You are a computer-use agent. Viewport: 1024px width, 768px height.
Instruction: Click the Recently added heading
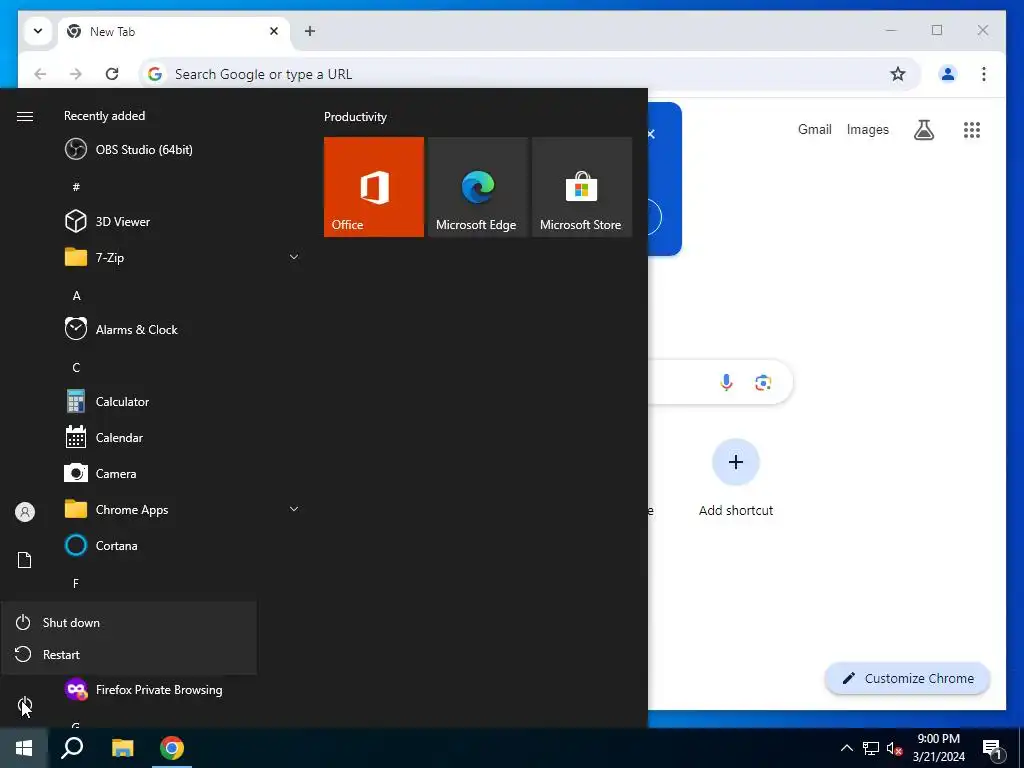click(x=104, y=116)
